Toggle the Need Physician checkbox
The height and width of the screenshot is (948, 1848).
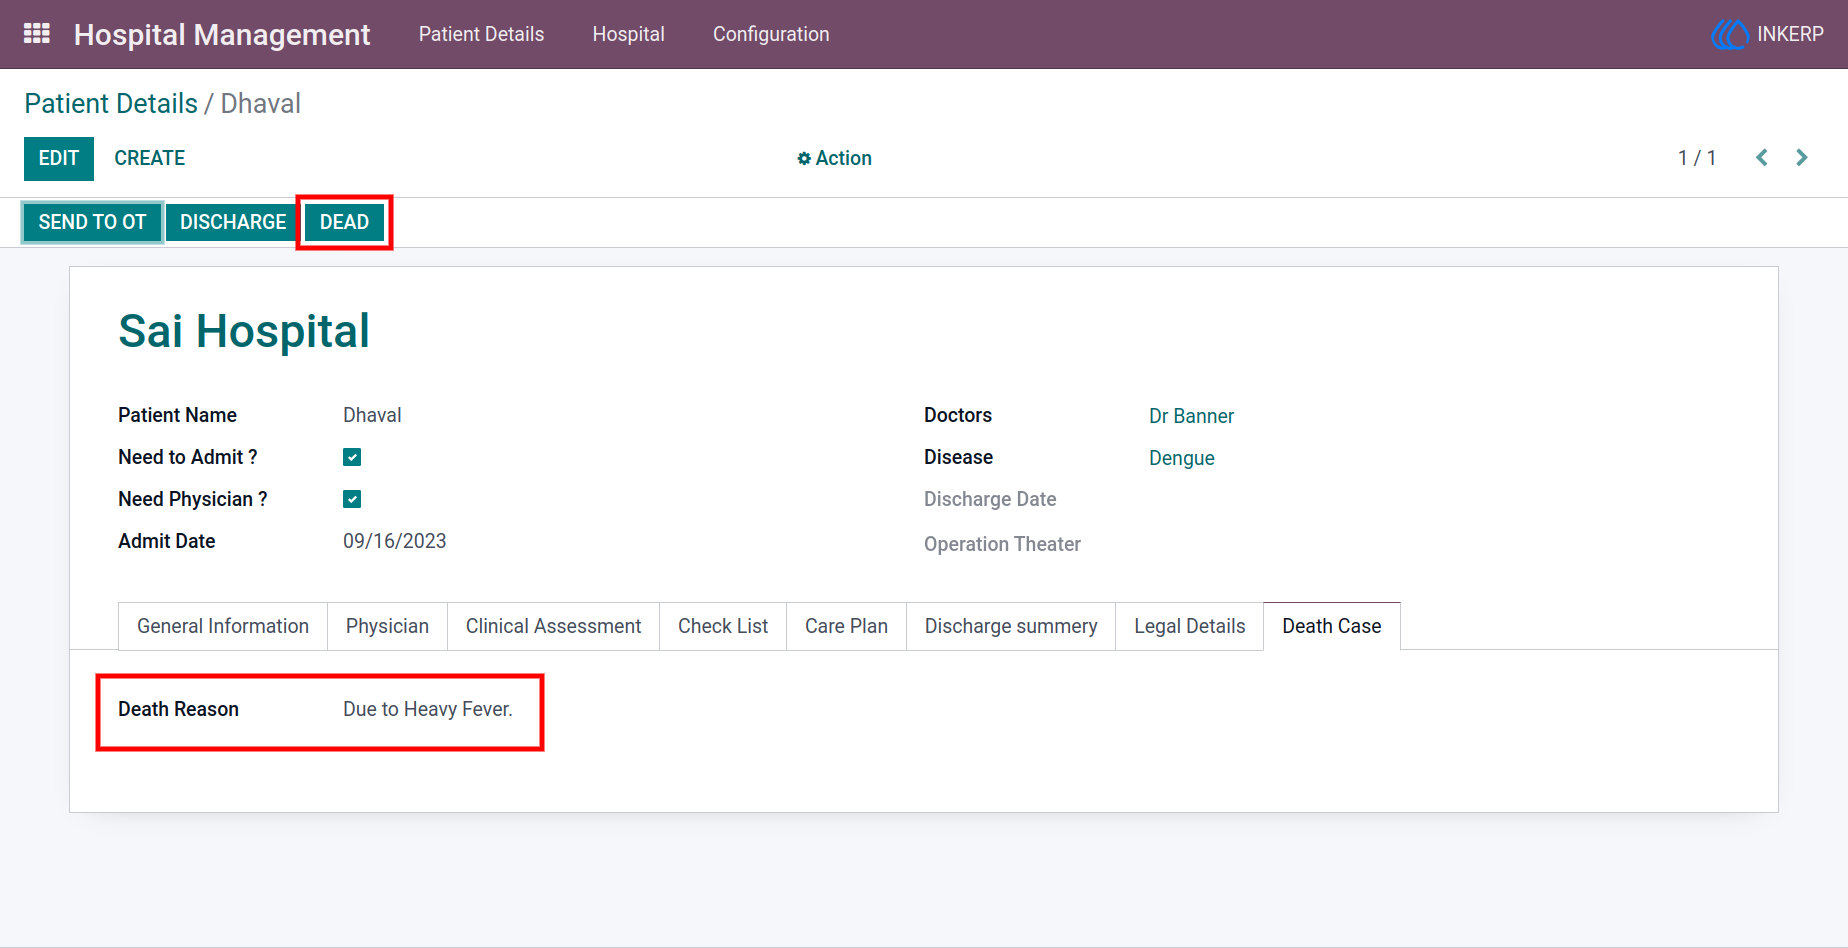point(352,499)
